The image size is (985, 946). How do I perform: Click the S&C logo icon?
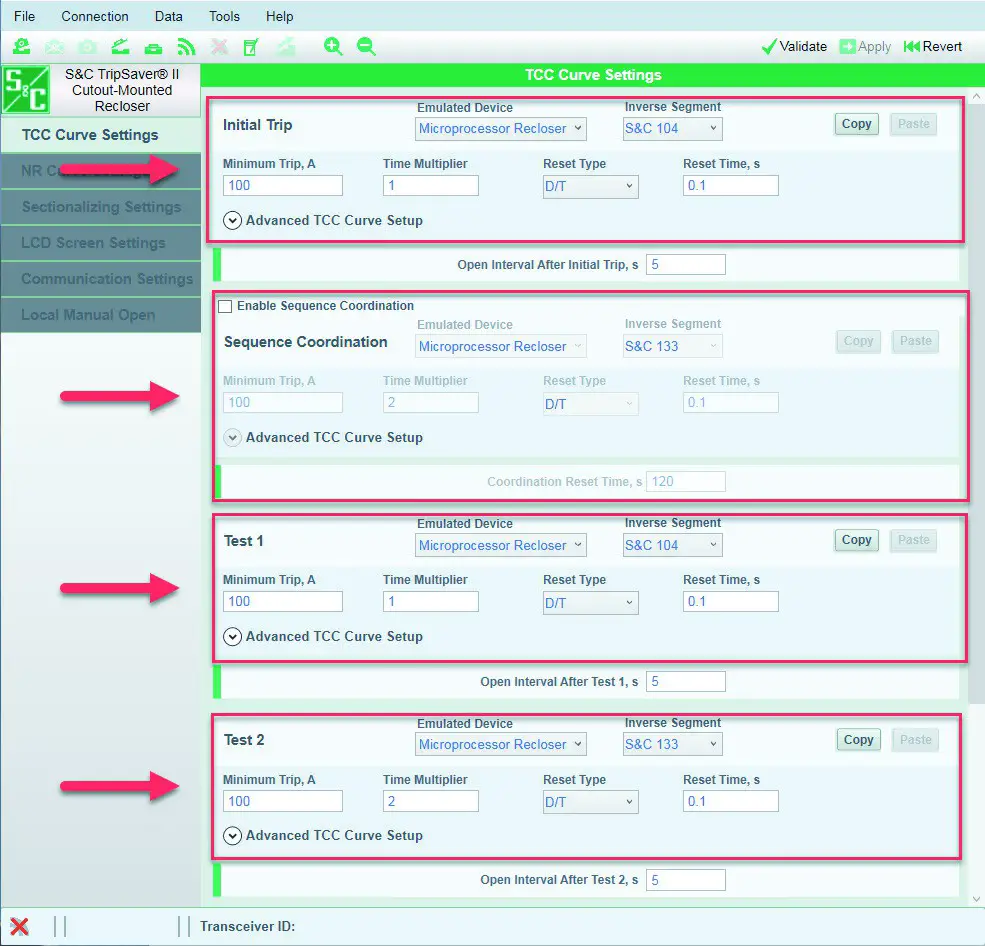[x=26, y=89]
